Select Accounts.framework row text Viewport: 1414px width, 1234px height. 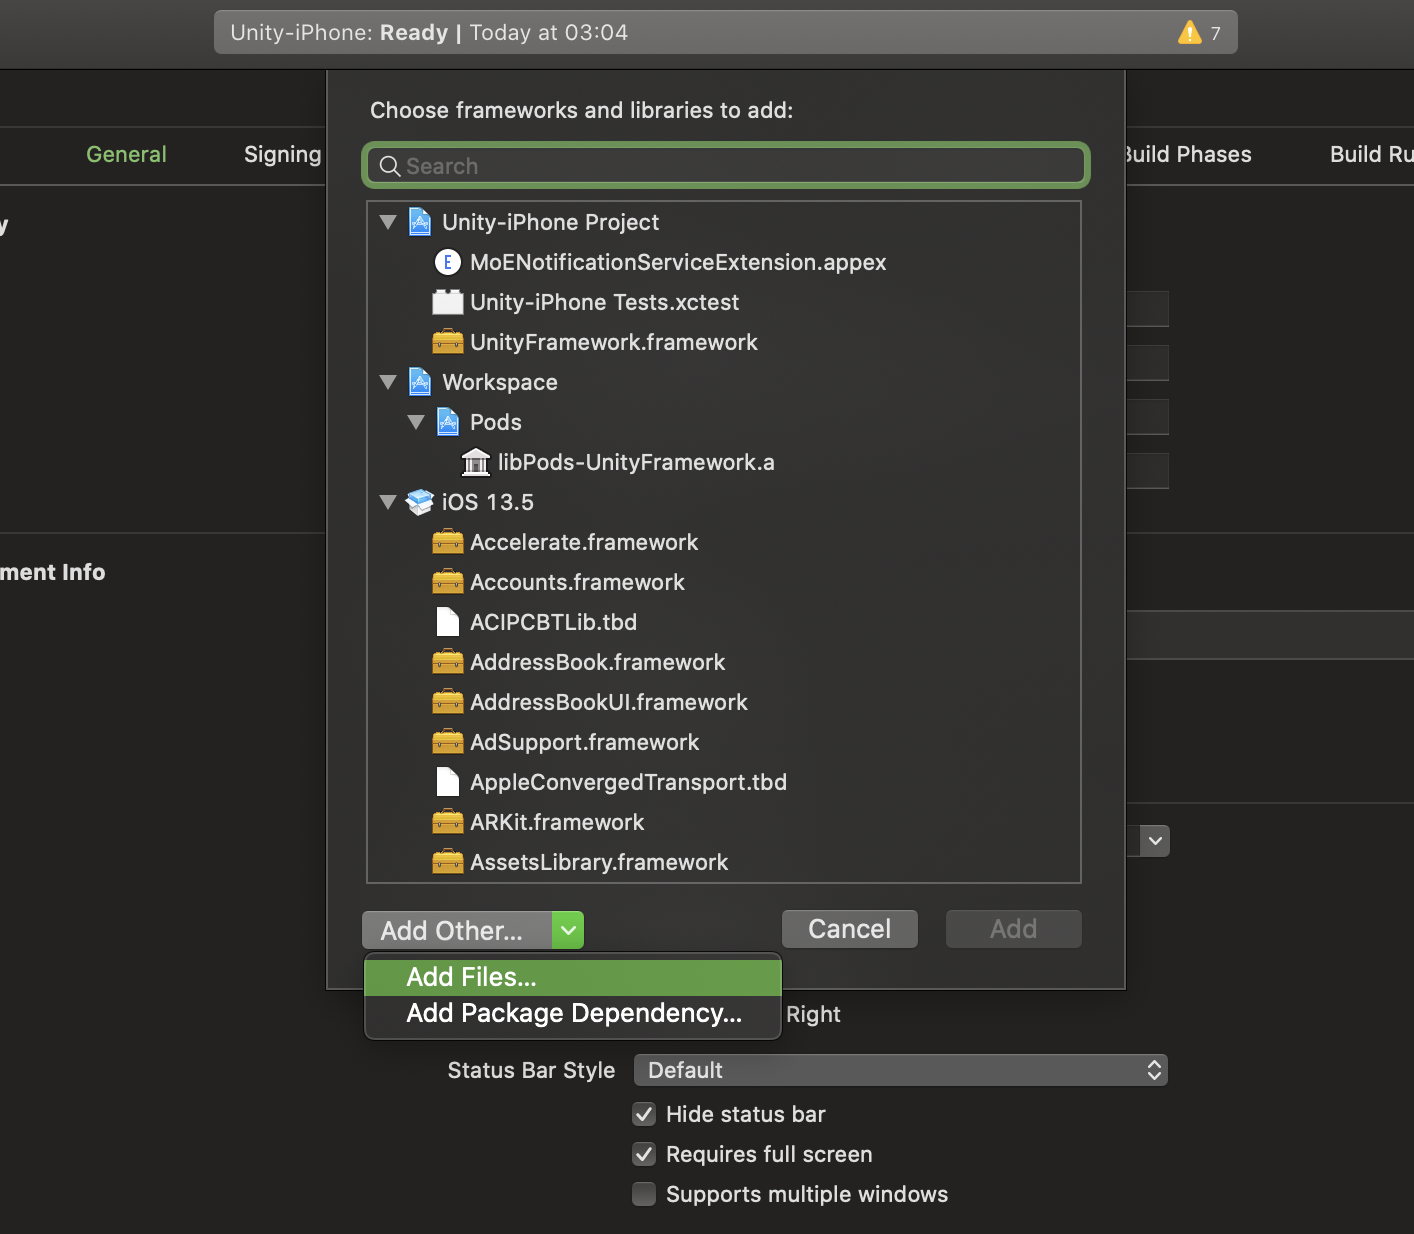577,582
